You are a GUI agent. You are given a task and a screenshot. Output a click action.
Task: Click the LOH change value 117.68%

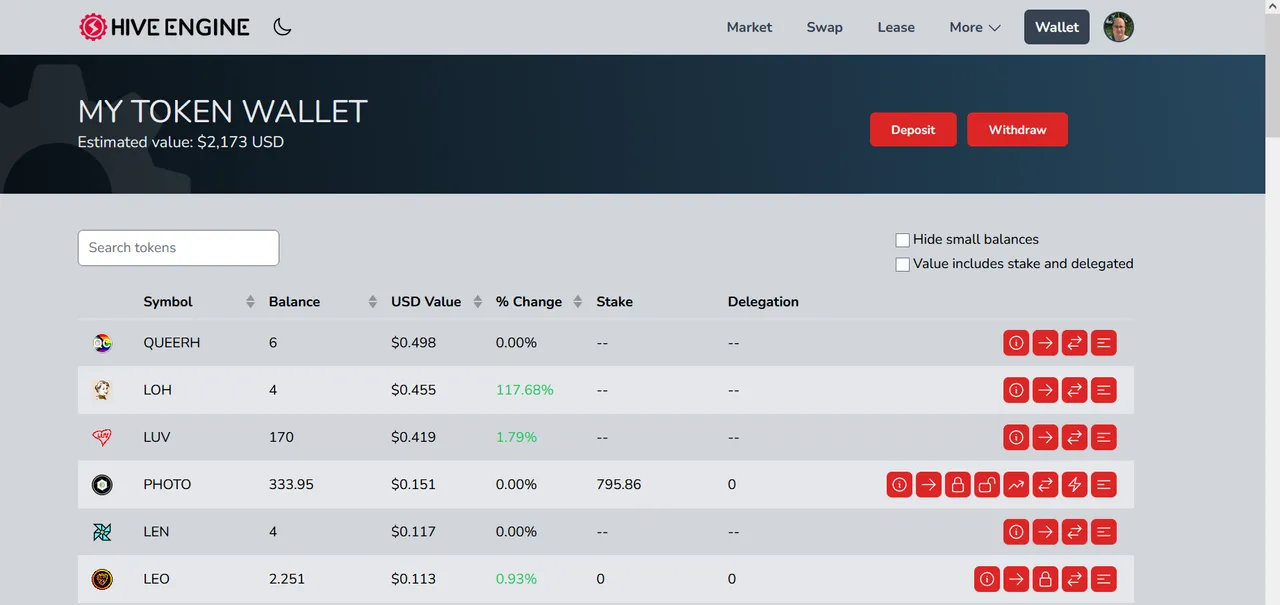point(525,390)
